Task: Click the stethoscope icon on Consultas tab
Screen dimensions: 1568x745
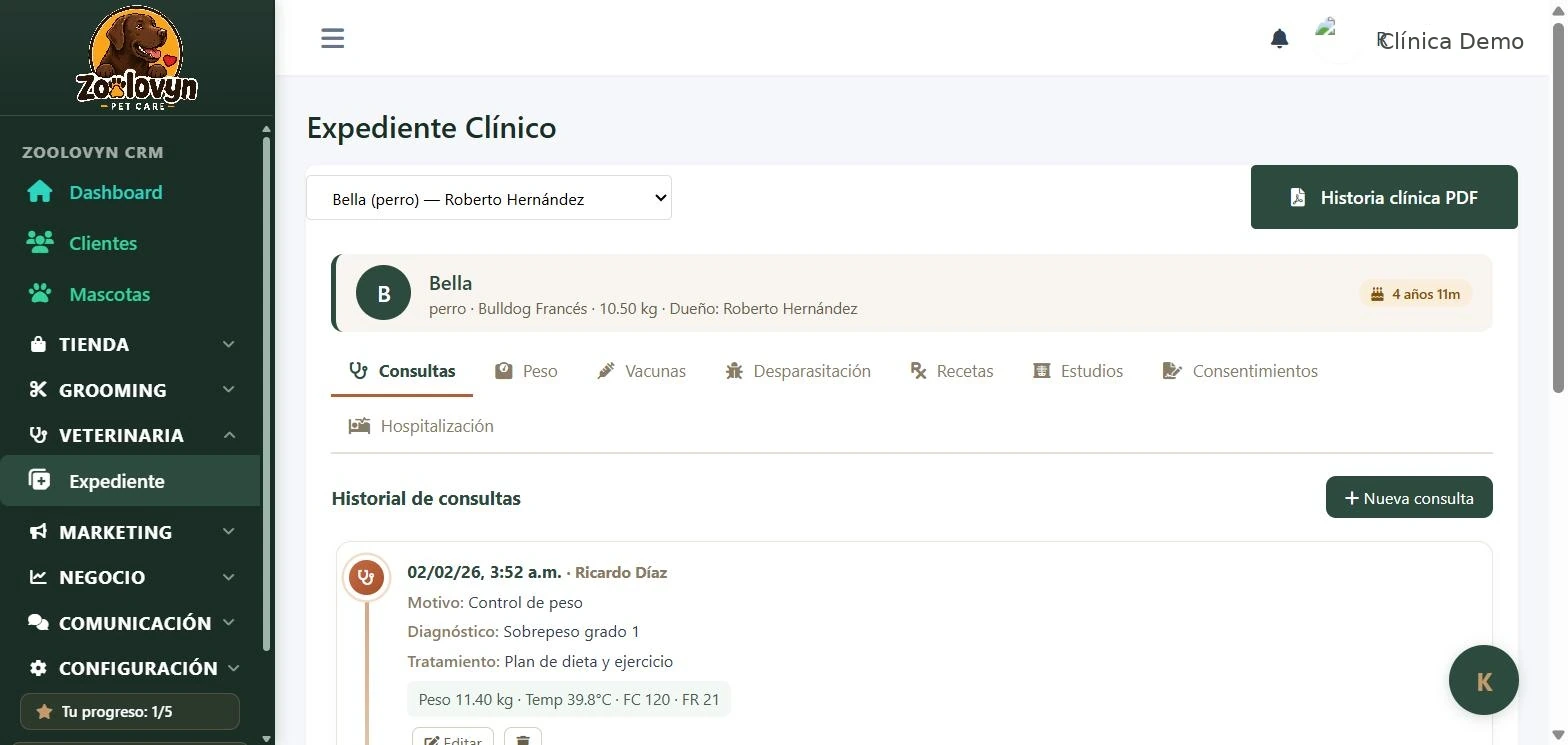Action: coord(358,371)
